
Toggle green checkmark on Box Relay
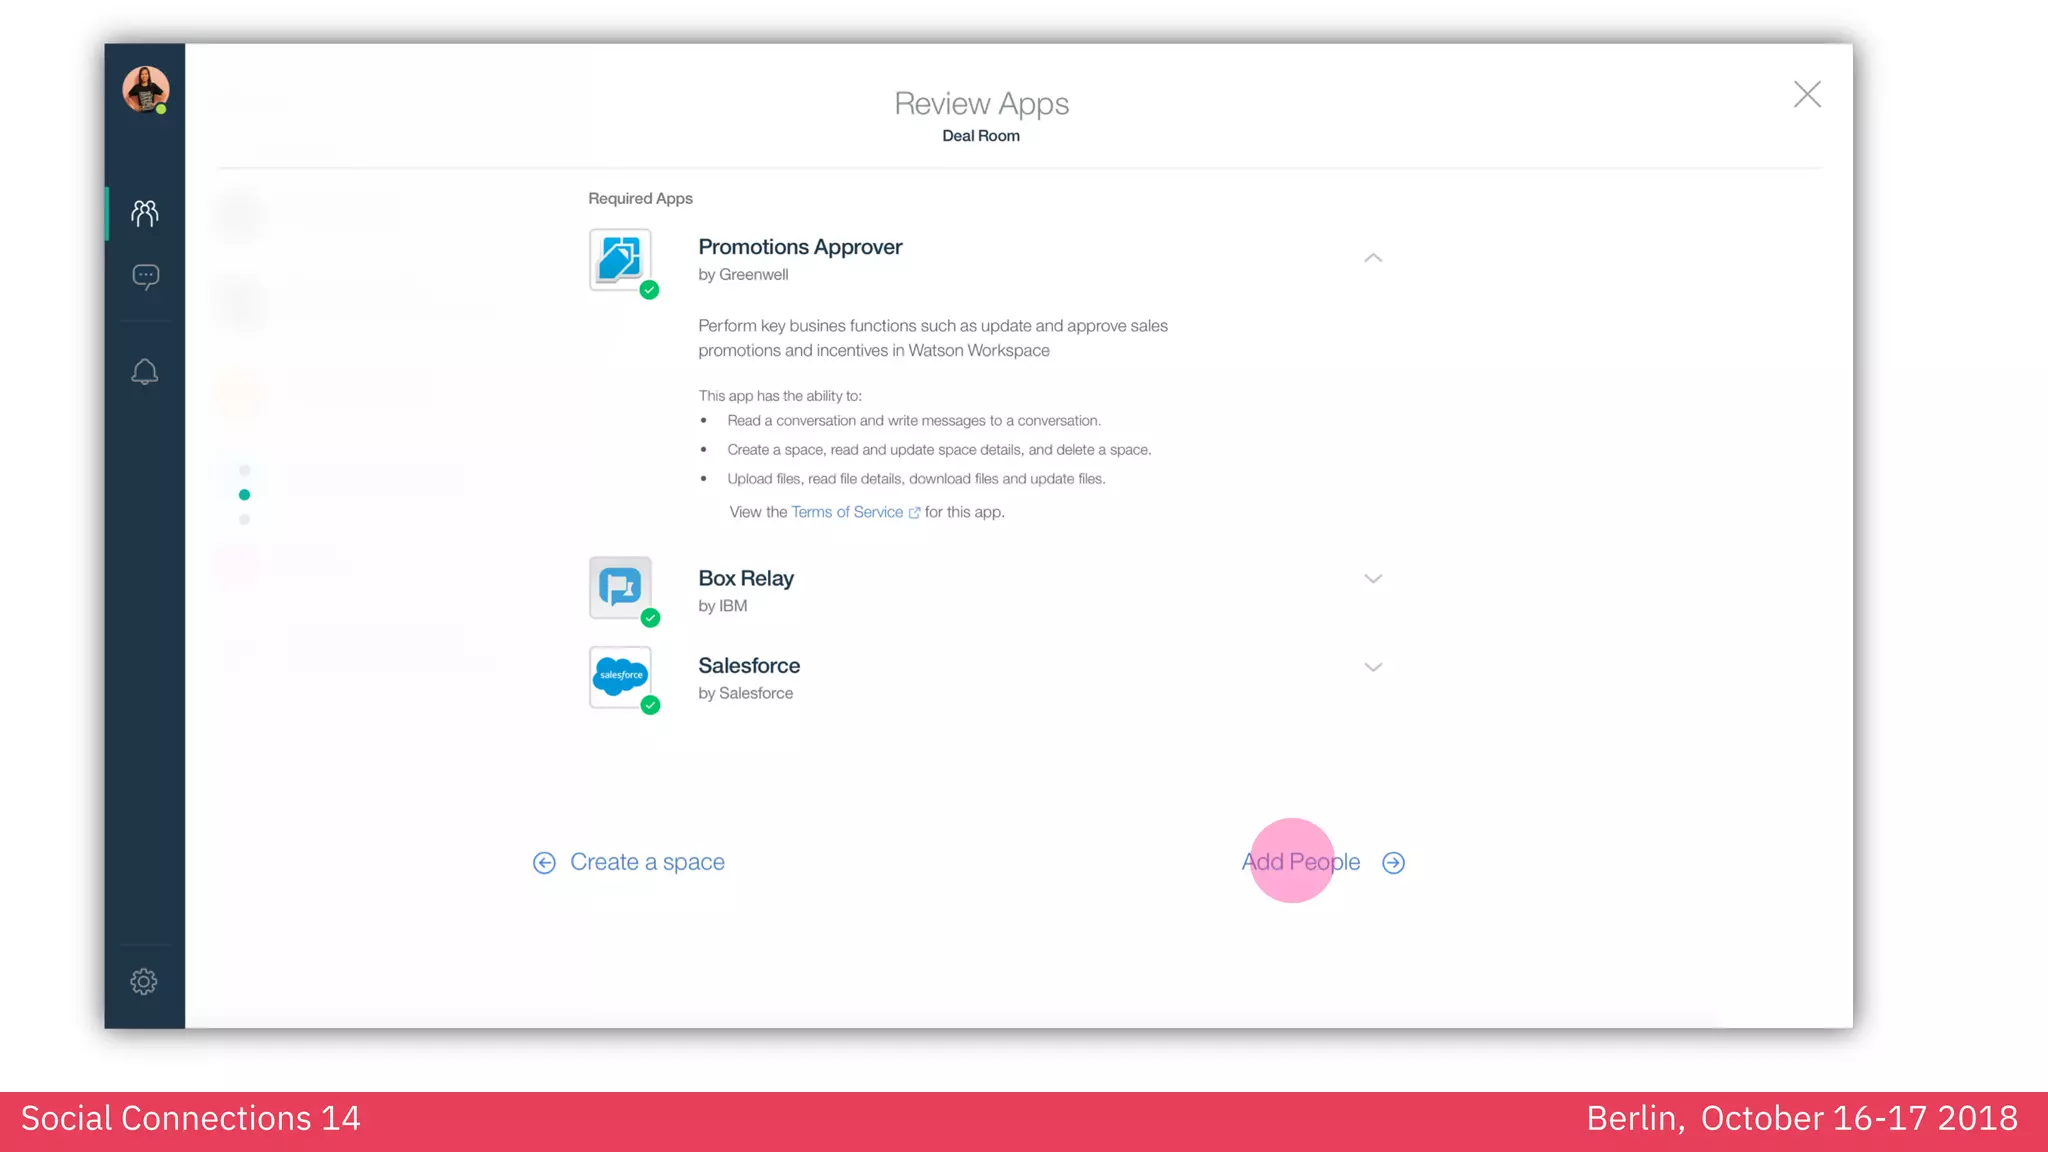click(x=651, y=618)
